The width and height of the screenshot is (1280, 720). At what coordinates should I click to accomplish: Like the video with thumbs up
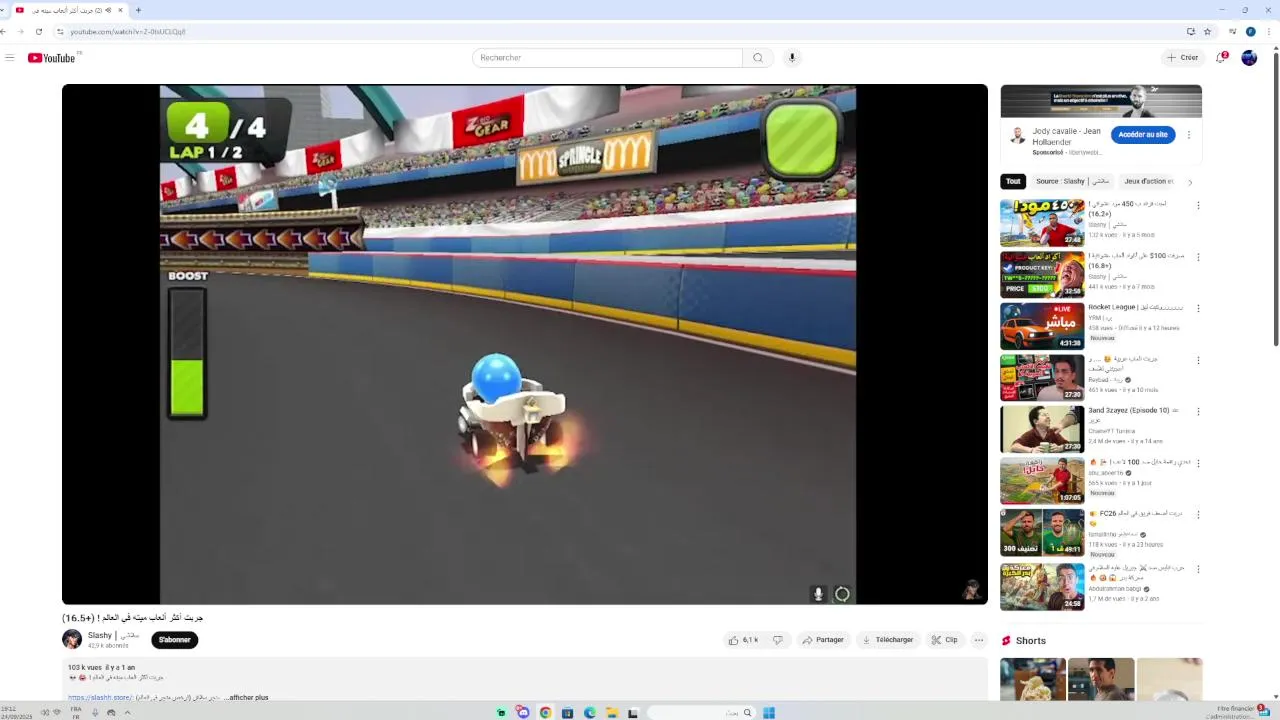[743, 640]
